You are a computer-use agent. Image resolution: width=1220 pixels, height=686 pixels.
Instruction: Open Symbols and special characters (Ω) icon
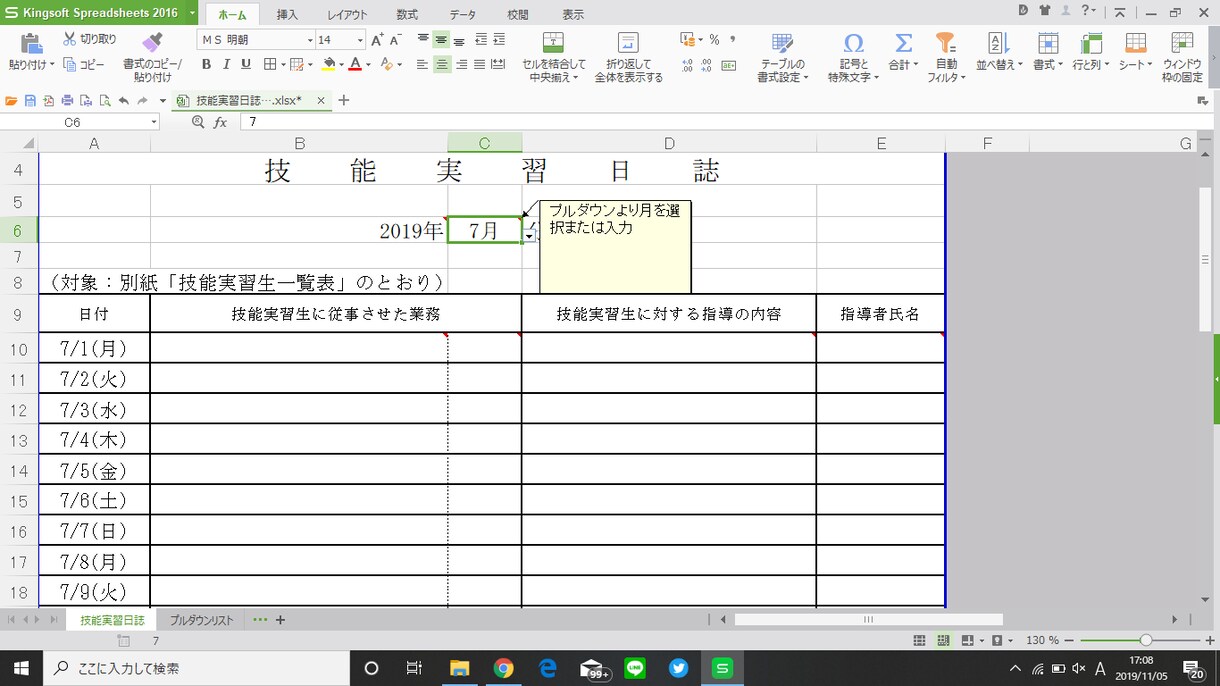coord(853,43)
